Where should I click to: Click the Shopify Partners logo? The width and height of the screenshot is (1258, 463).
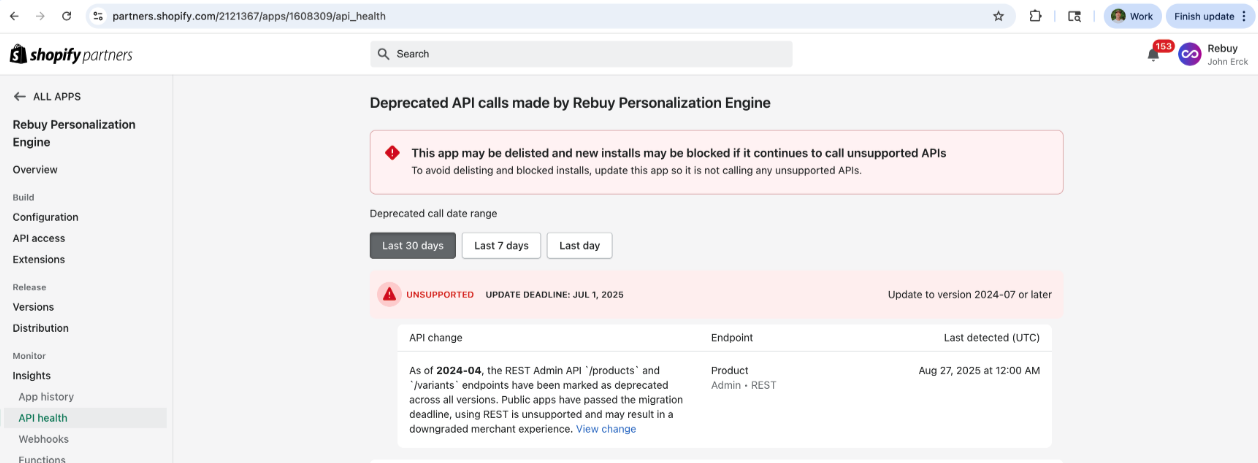[x=71, y=54]
